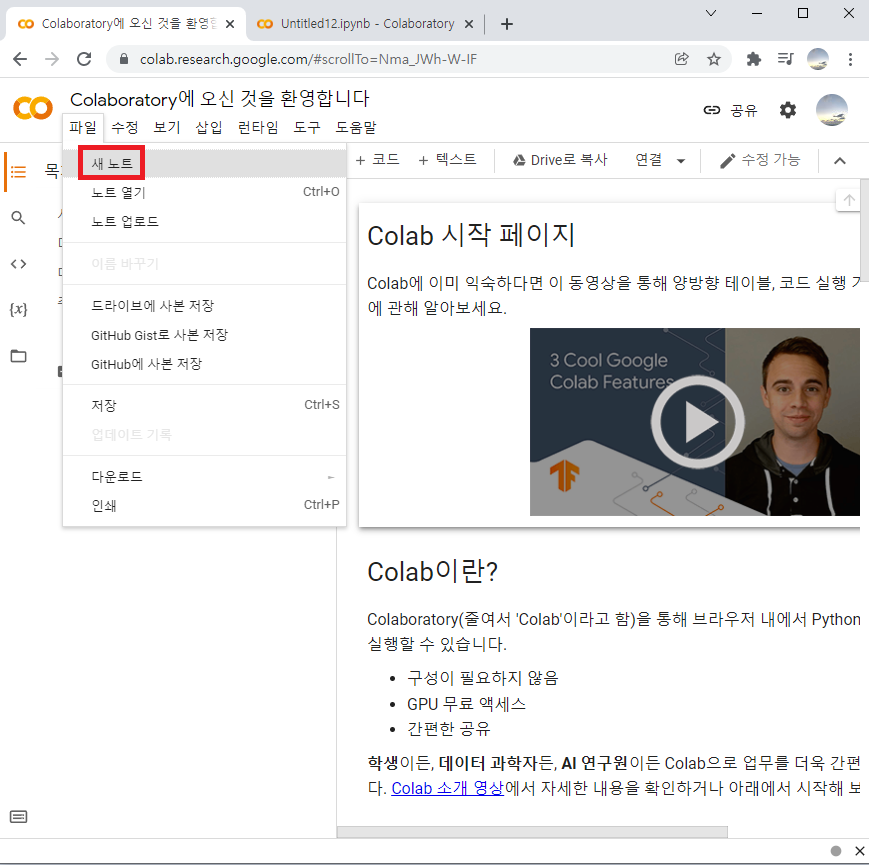Open the tab search chevron in title bar

(x=711, y=13)
